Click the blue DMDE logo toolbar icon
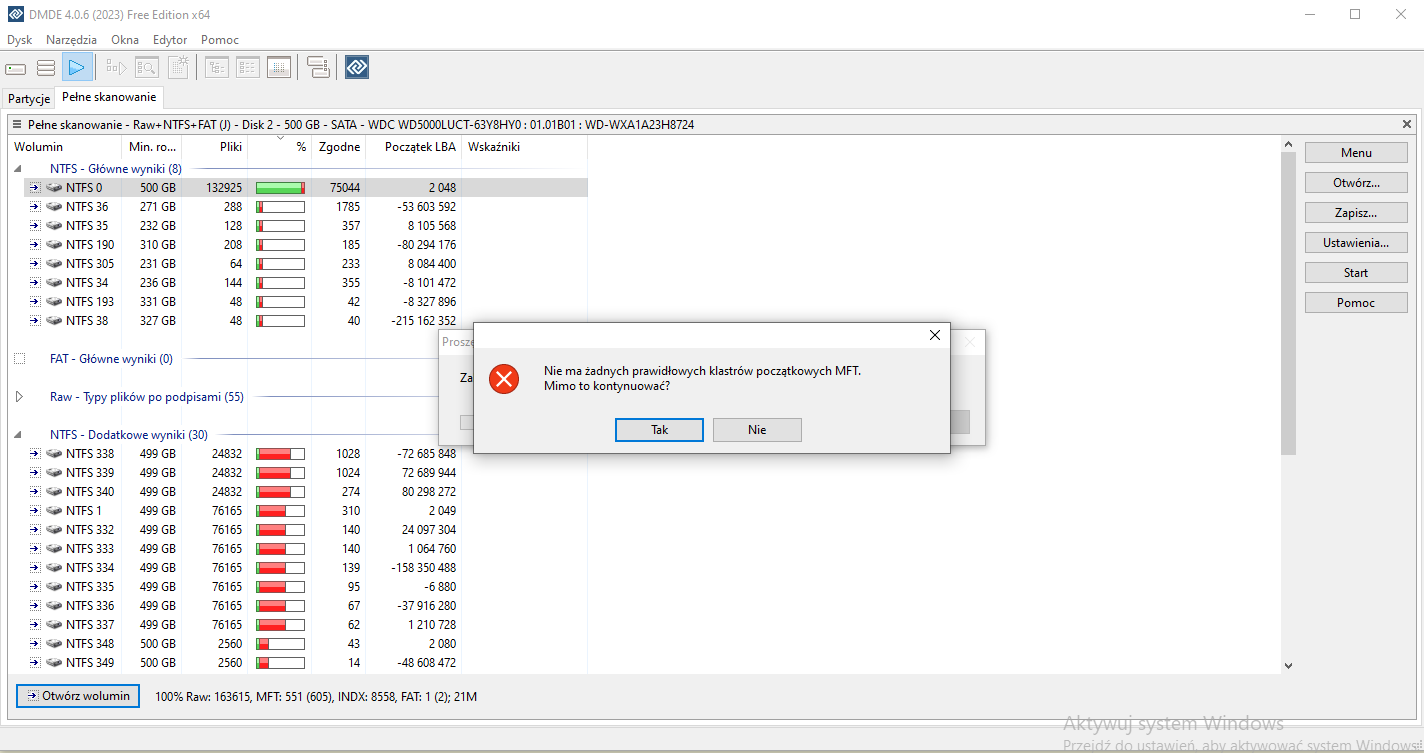 coord(357,67)
